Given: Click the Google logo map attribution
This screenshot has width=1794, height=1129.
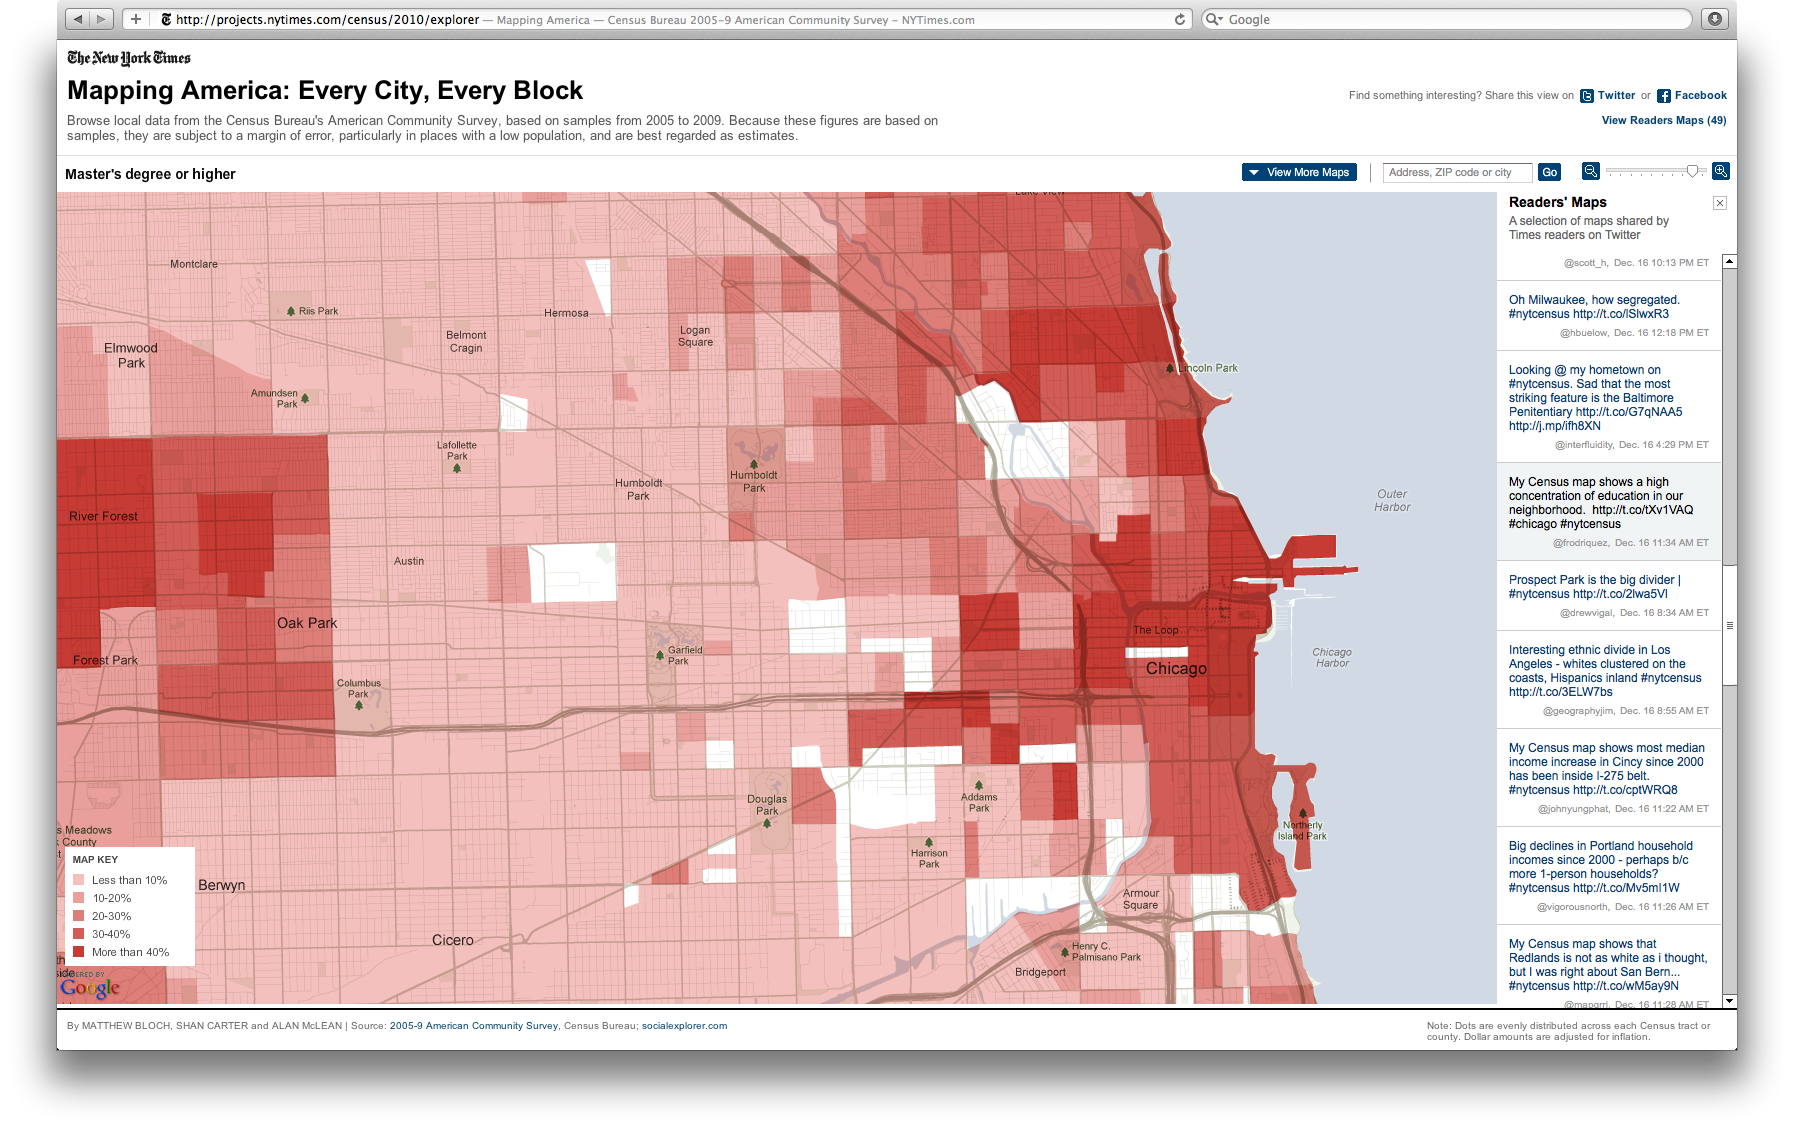Looking at the screenshot, I should [x=89, y=987].
